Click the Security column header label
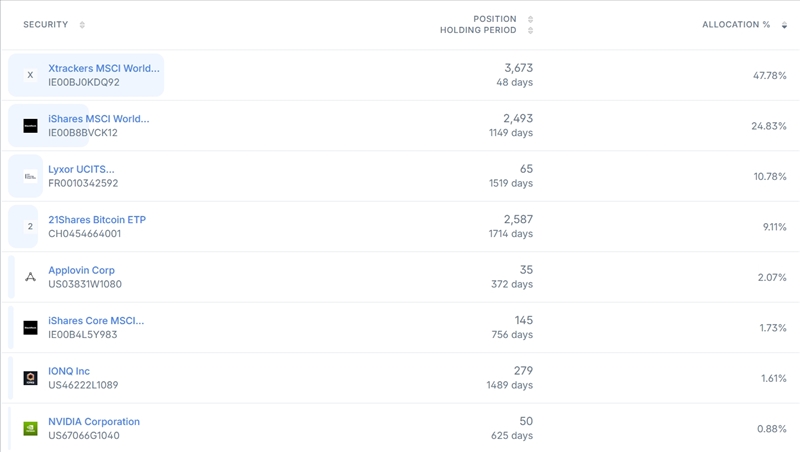 pos(46,25)
